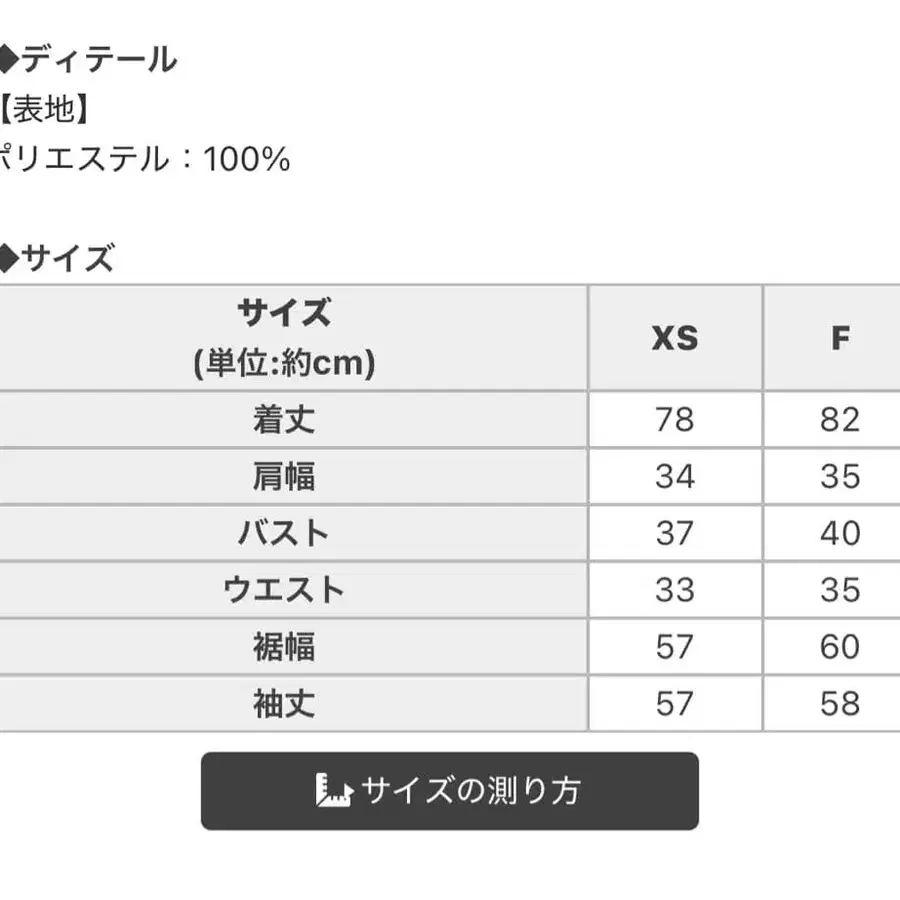The height and width of the screenshot is (900, 900).
Task: Click the サイズ (単位:約cm) header cell
Action: point(284,338)
